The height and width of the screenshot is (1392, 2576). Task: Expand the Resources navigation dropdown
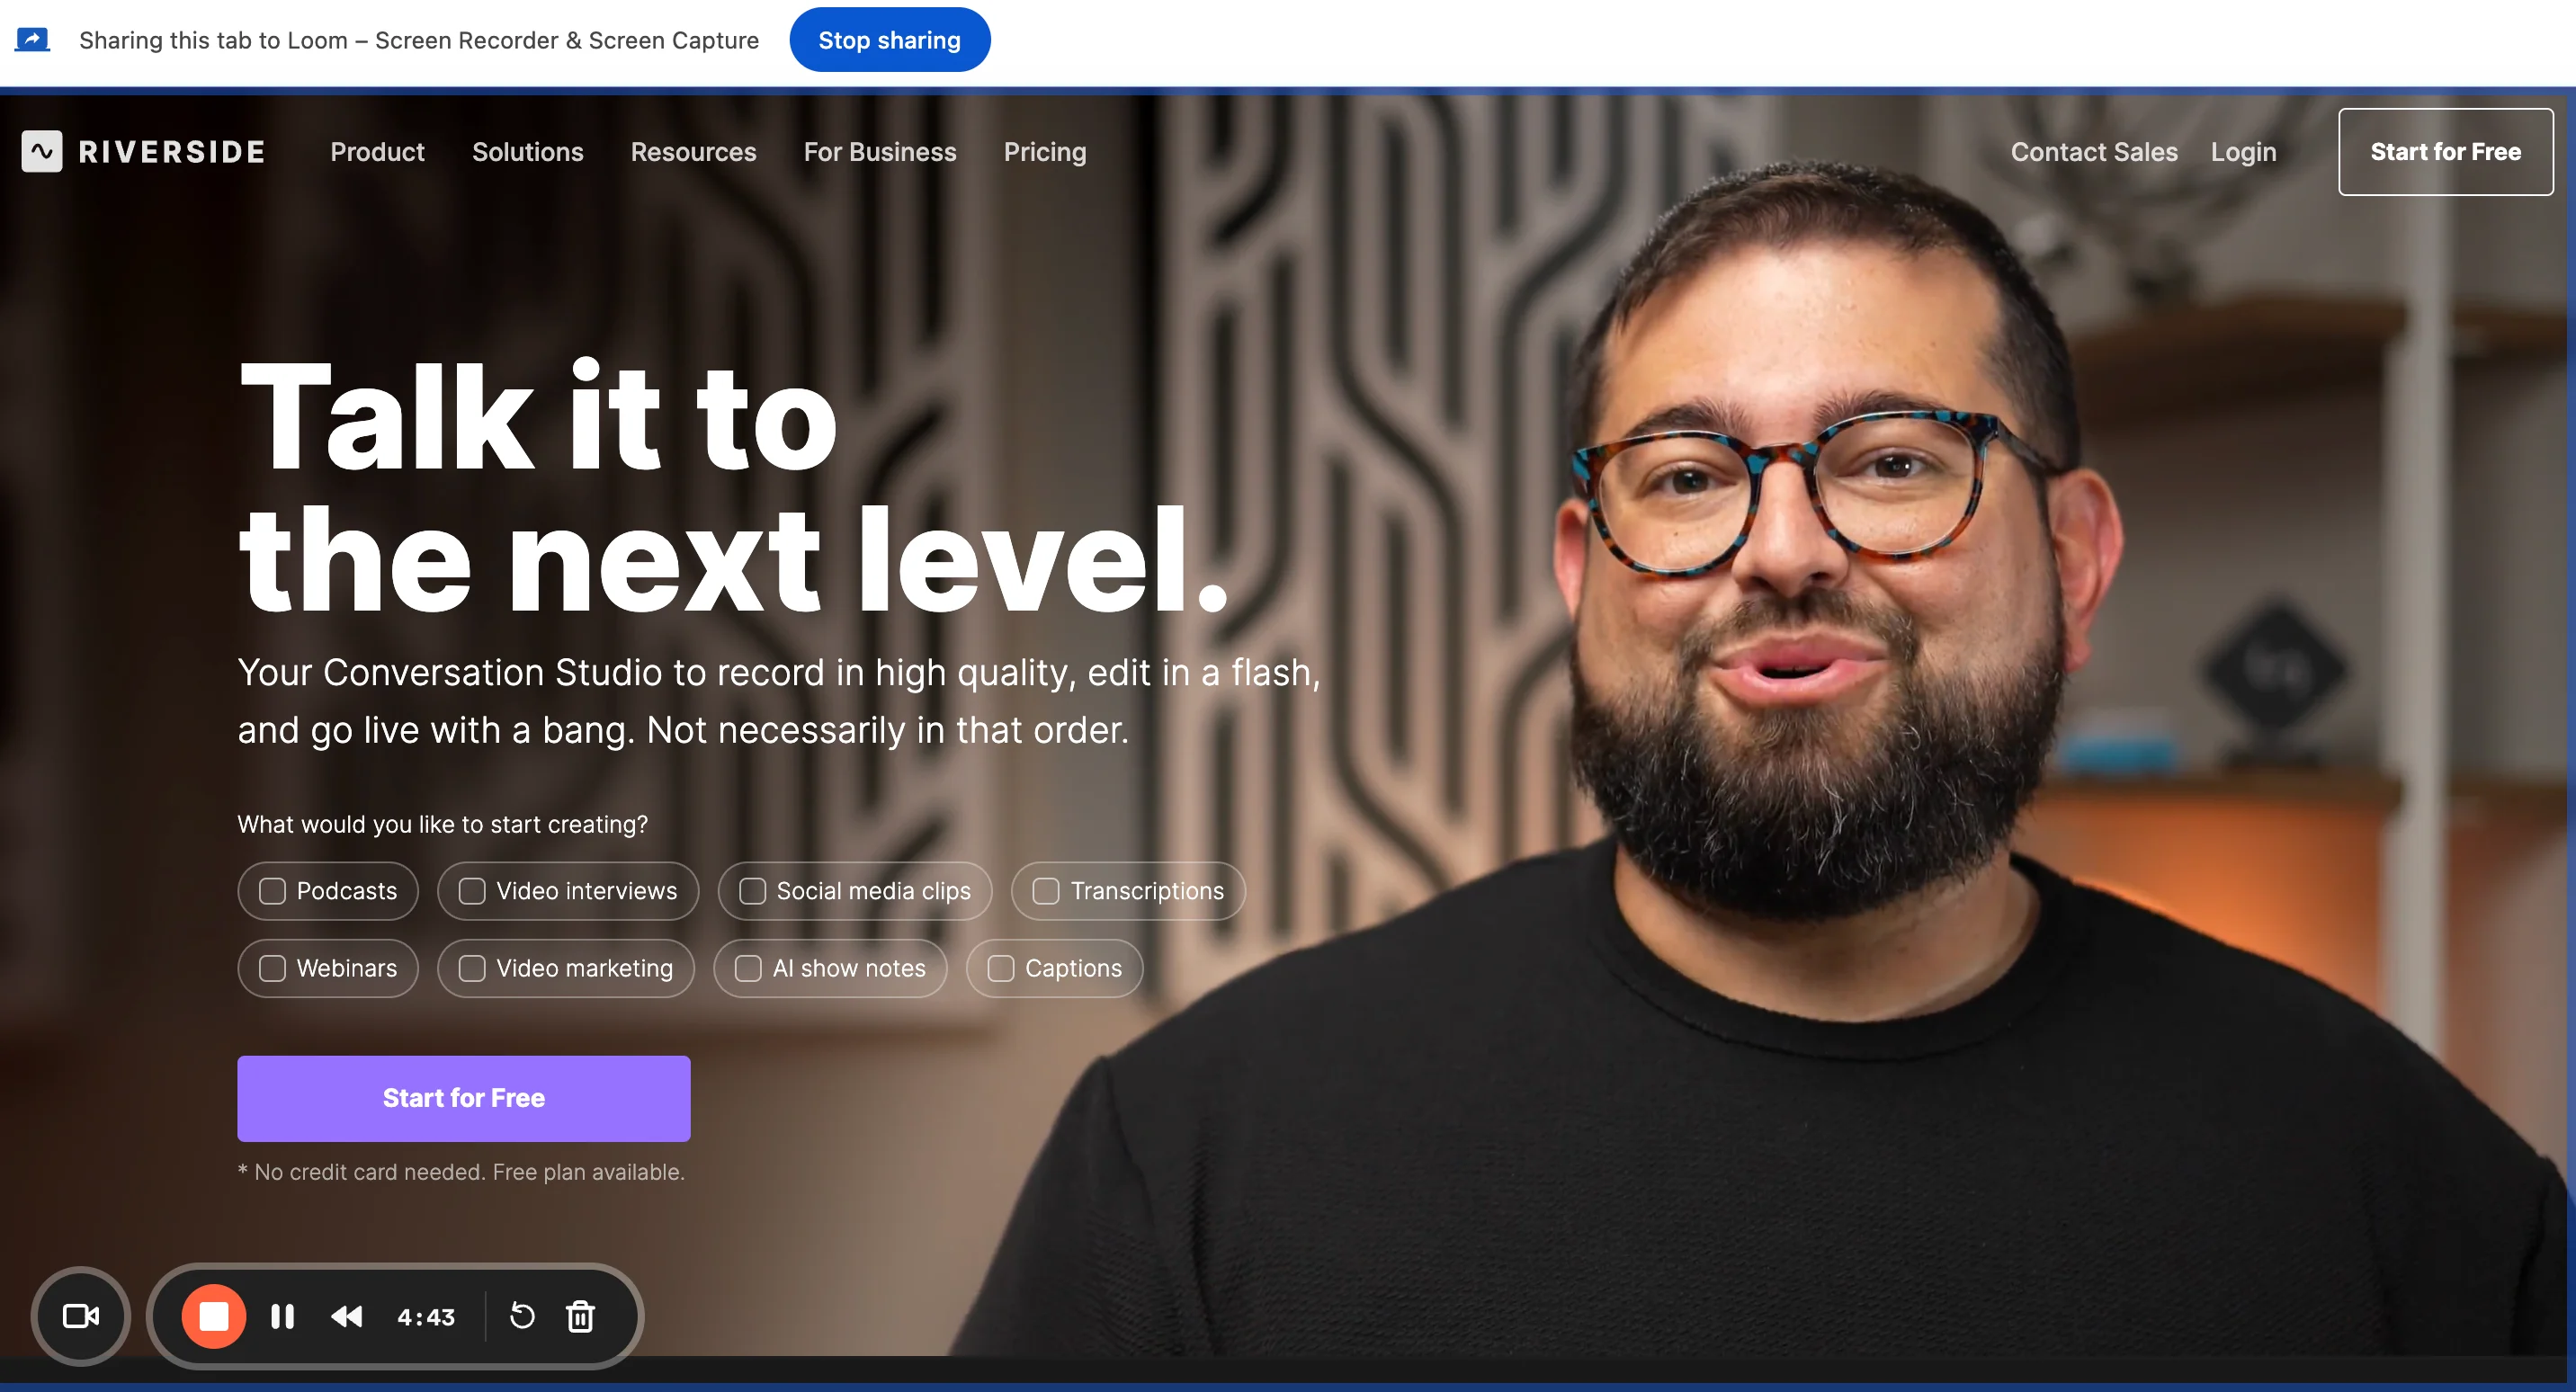click(x=694, y=151)
